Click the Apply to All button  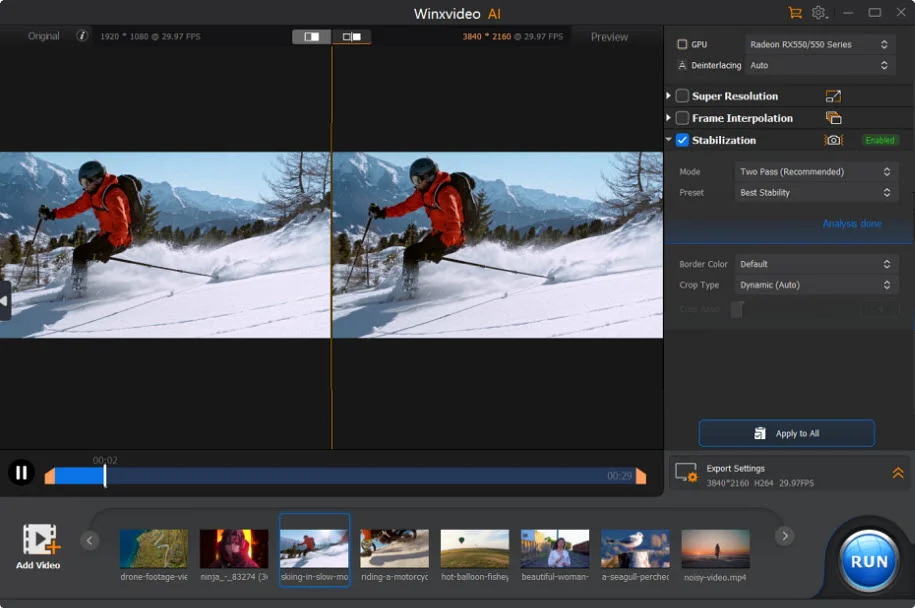pos(786,433)
